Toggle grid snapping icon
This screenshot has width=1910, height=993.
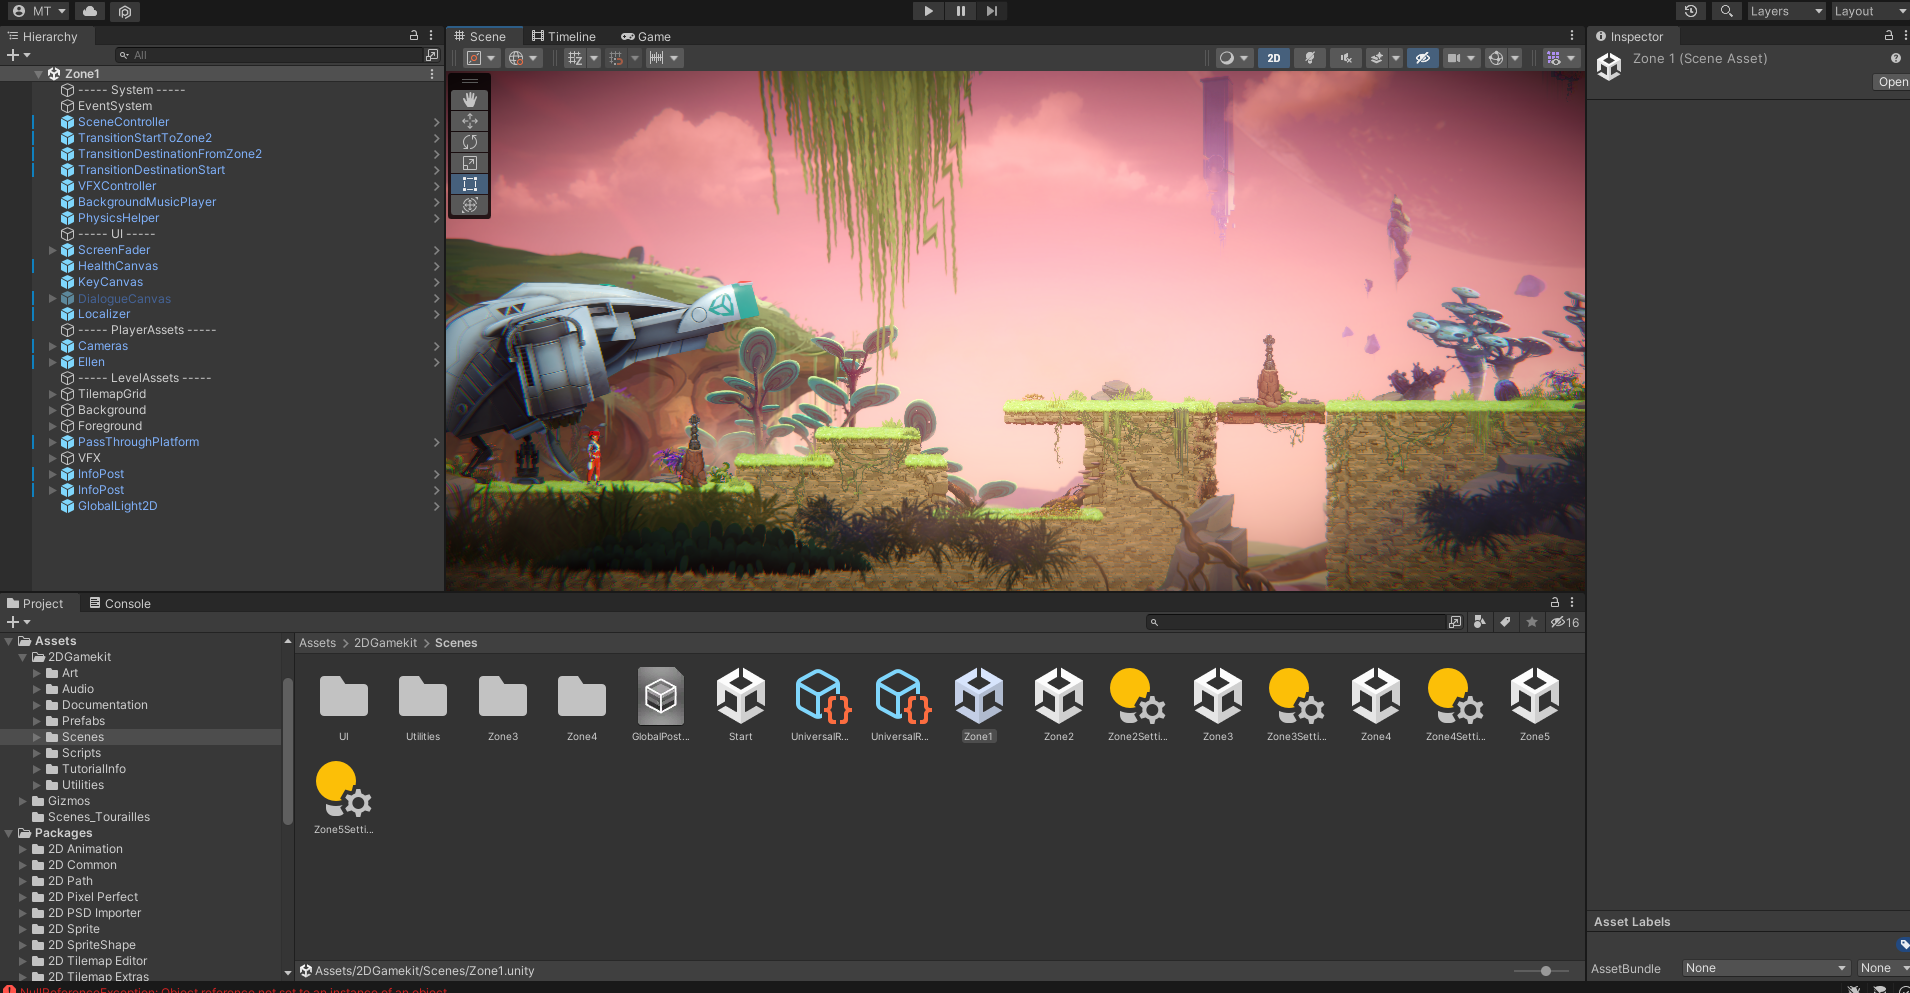click(x=616, y=58)
